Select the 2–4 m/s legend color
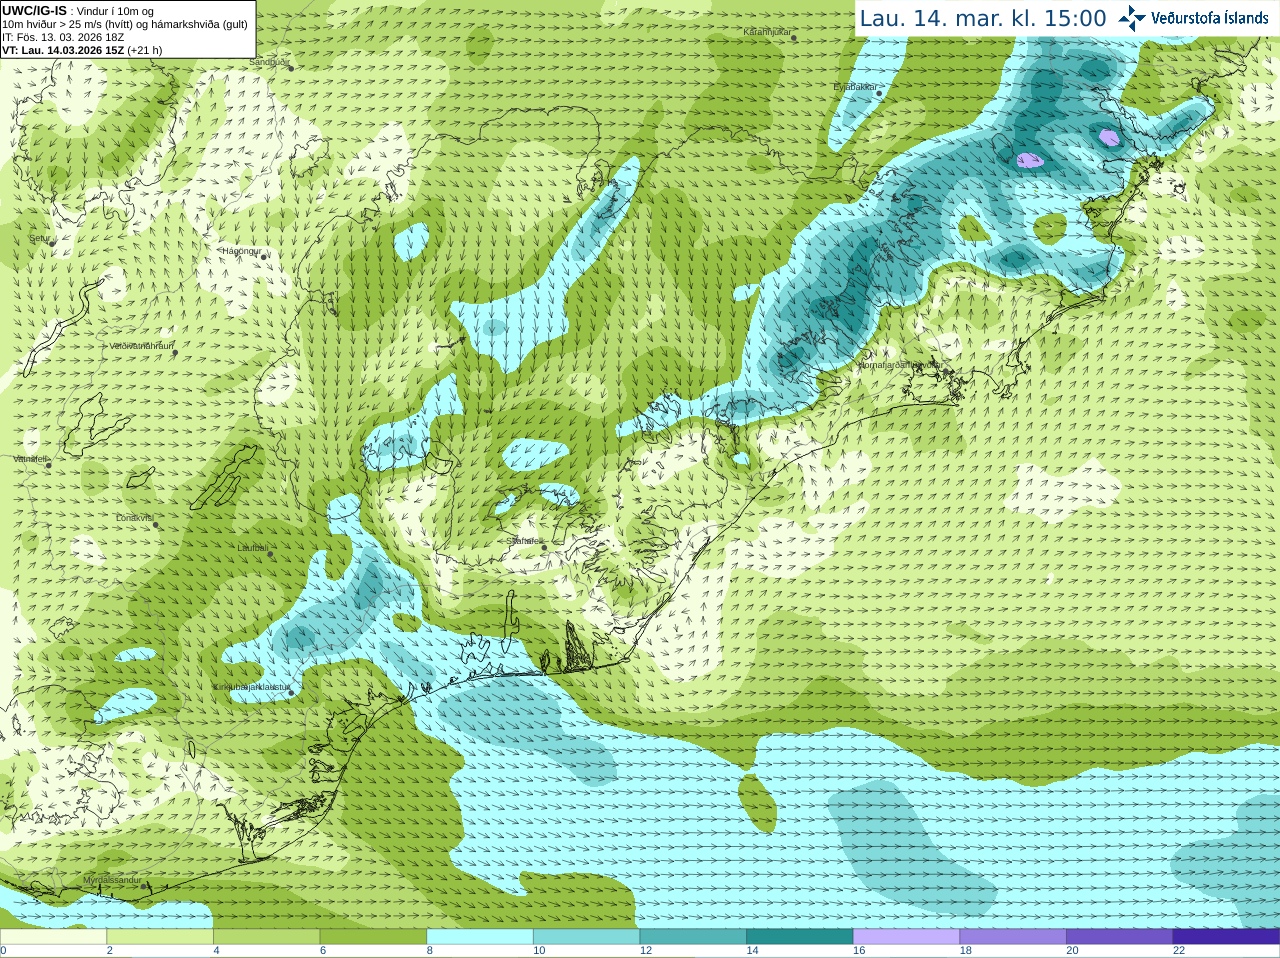Viewport: 1280px width, 958px height. pyautogui.click(x=160, y=937)
